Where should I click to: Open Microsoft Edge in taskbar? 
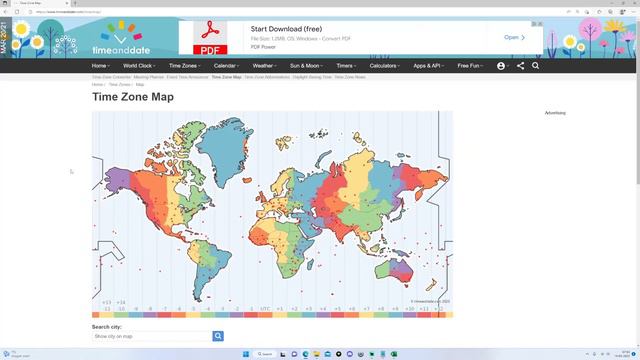point(305,354)
